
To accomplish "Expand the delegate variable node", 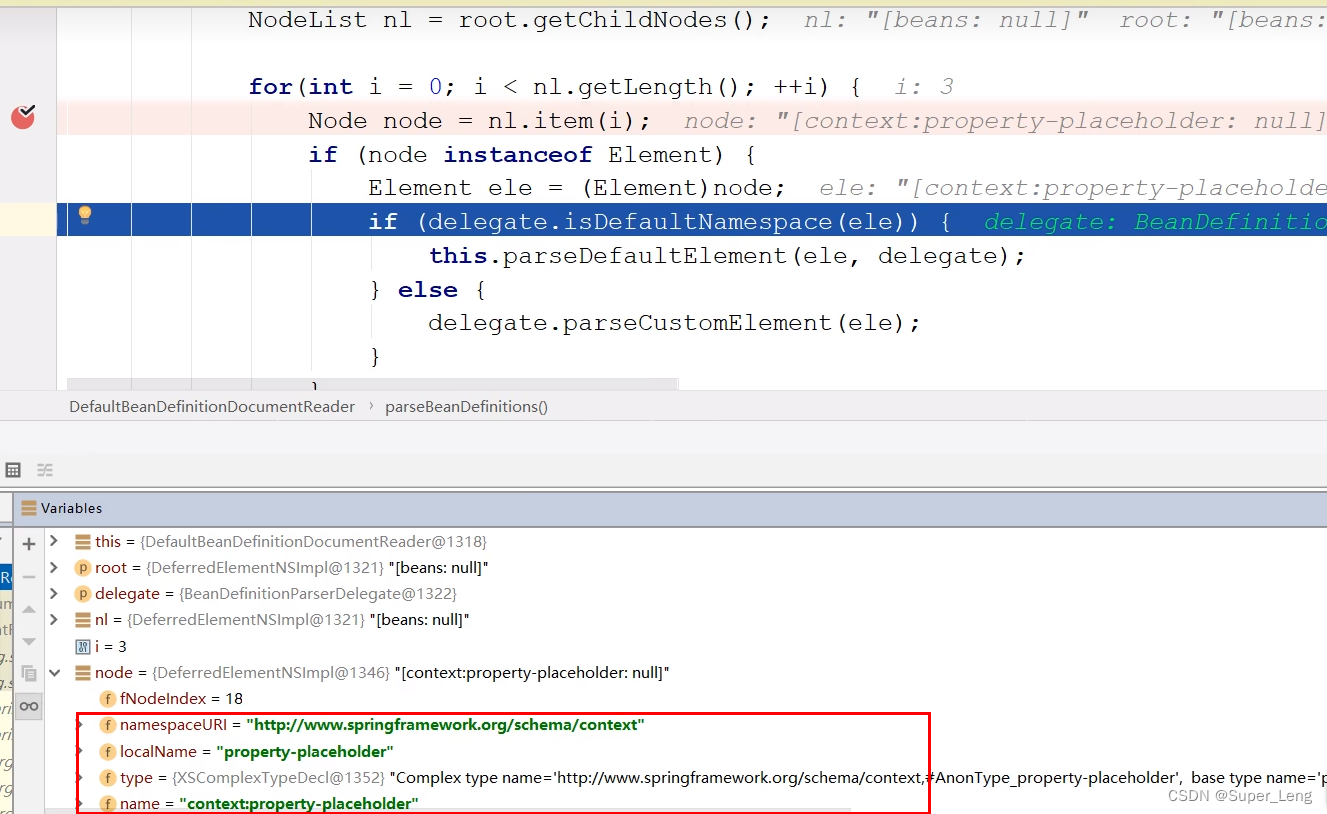I will 54,593.
